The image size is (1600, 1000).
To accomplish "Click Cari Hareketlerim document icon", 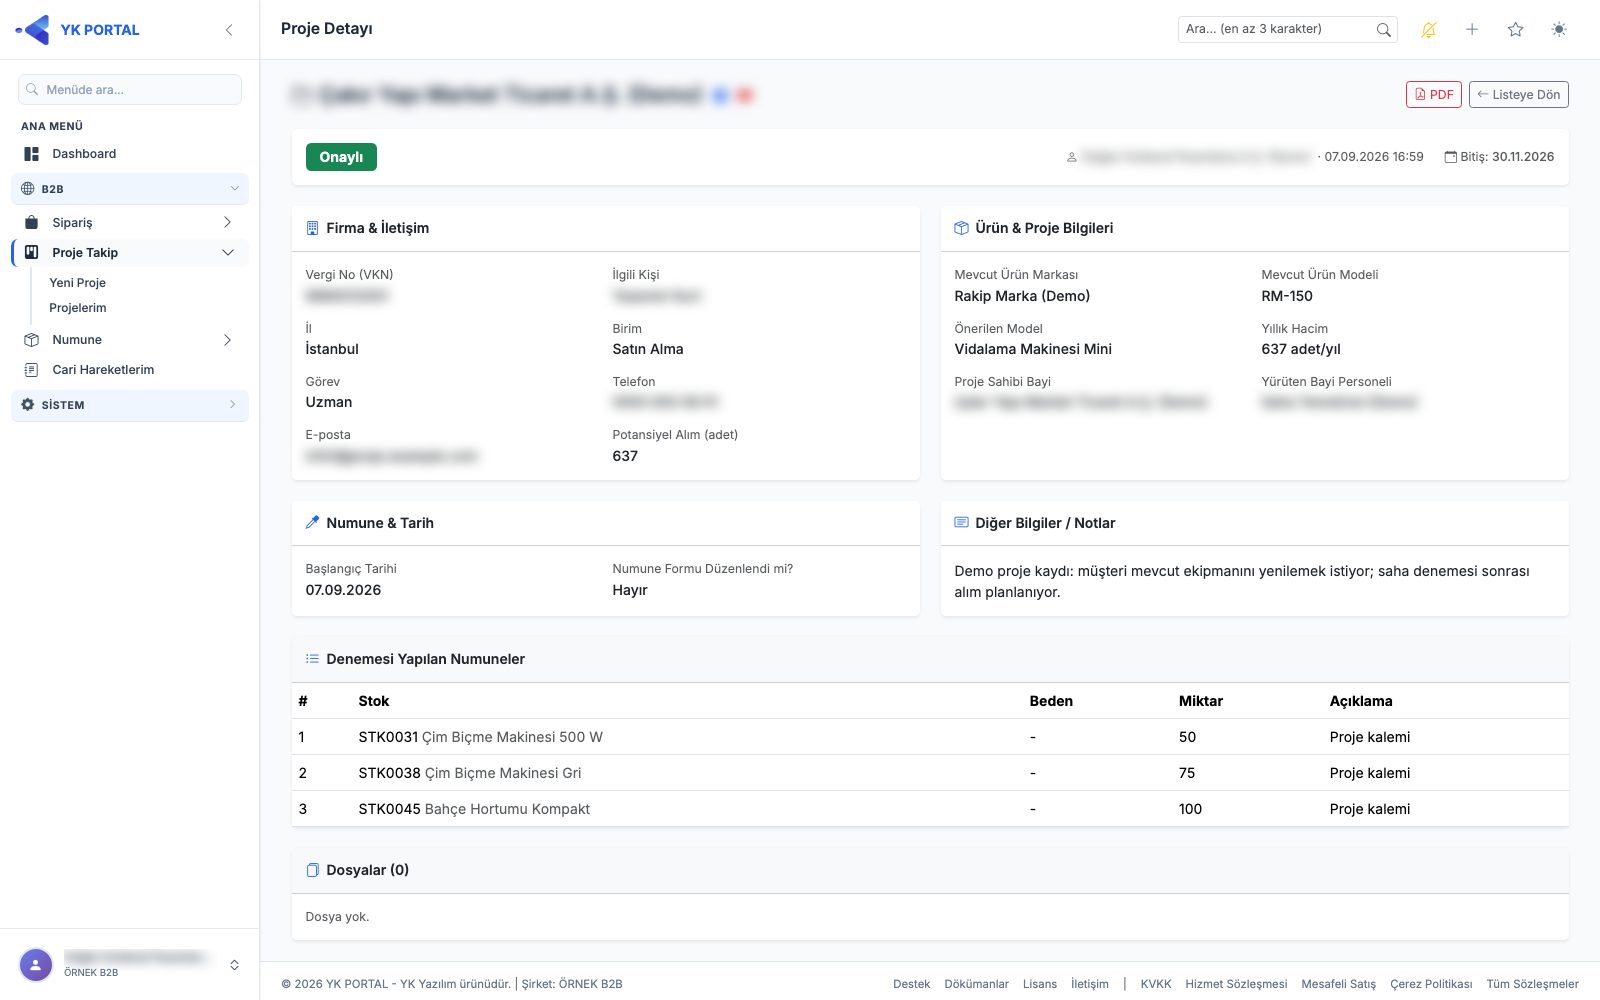I will [31, 370].
